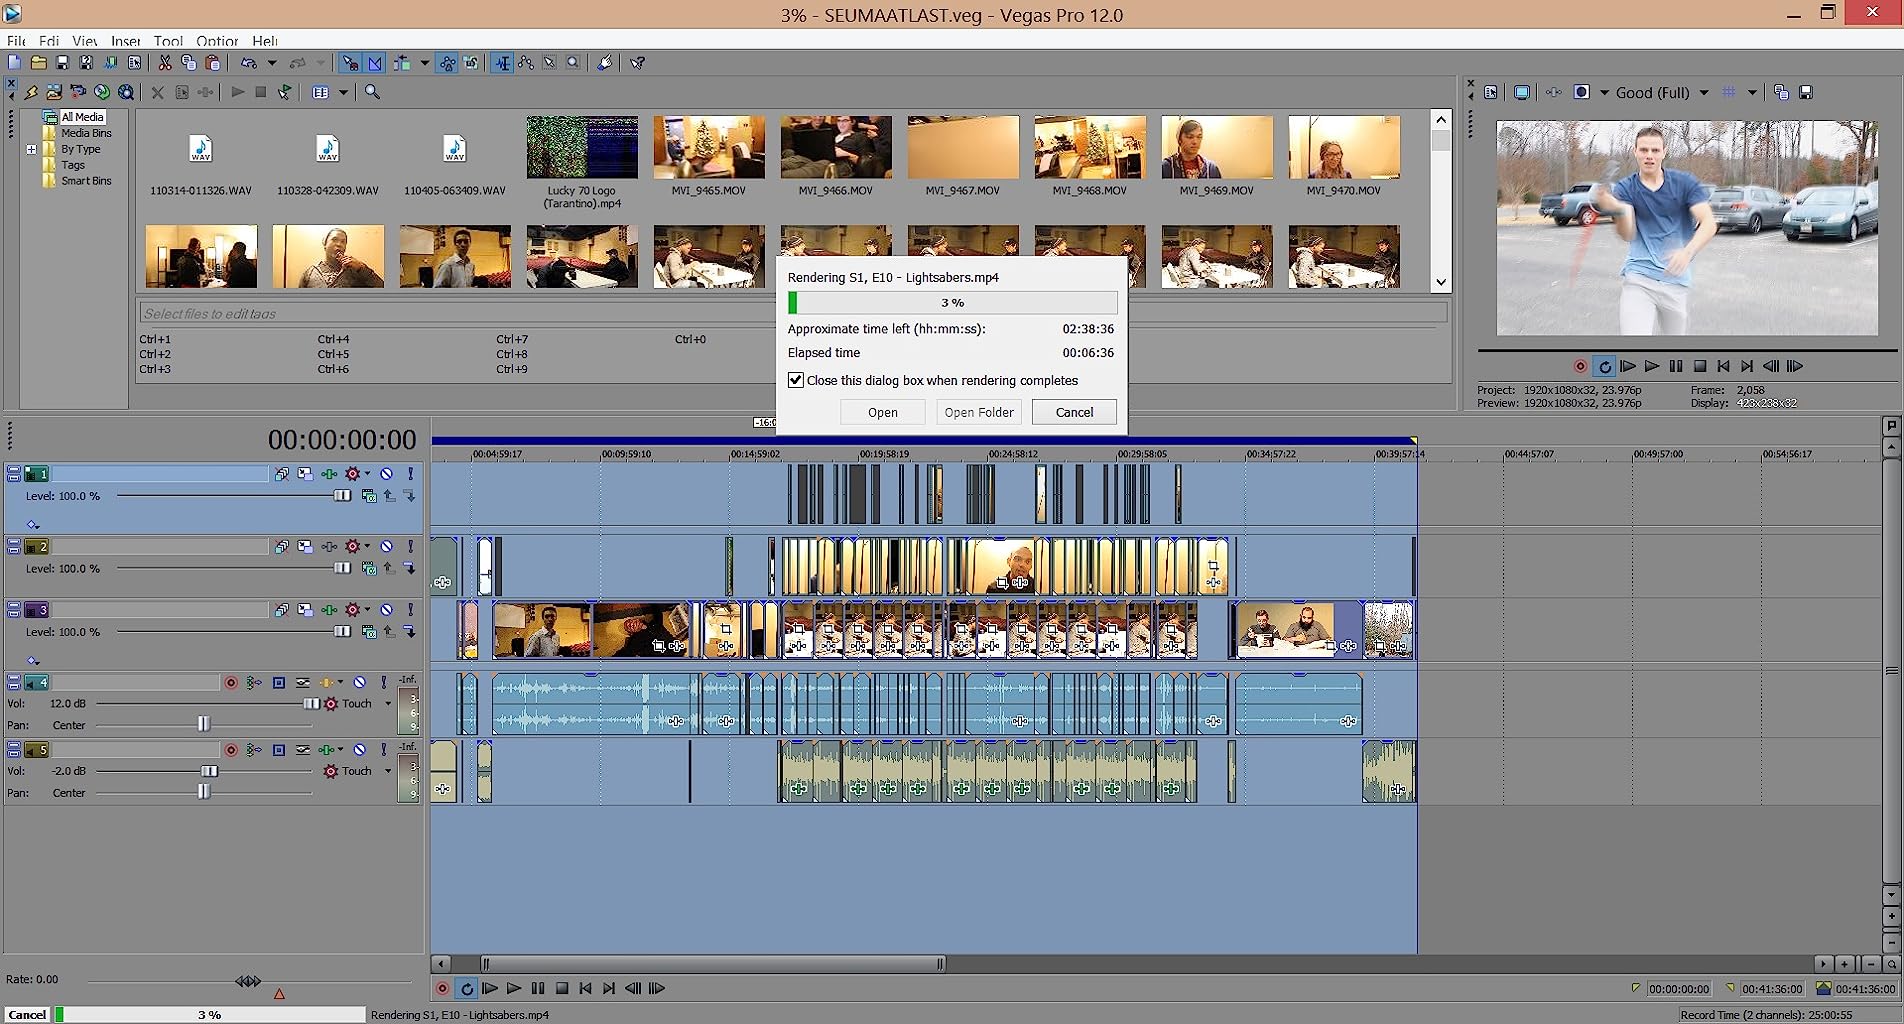Open the Good (Full) preview quality dropdown
This screenshot has width=1904, height=1024.
point(1704,92)
